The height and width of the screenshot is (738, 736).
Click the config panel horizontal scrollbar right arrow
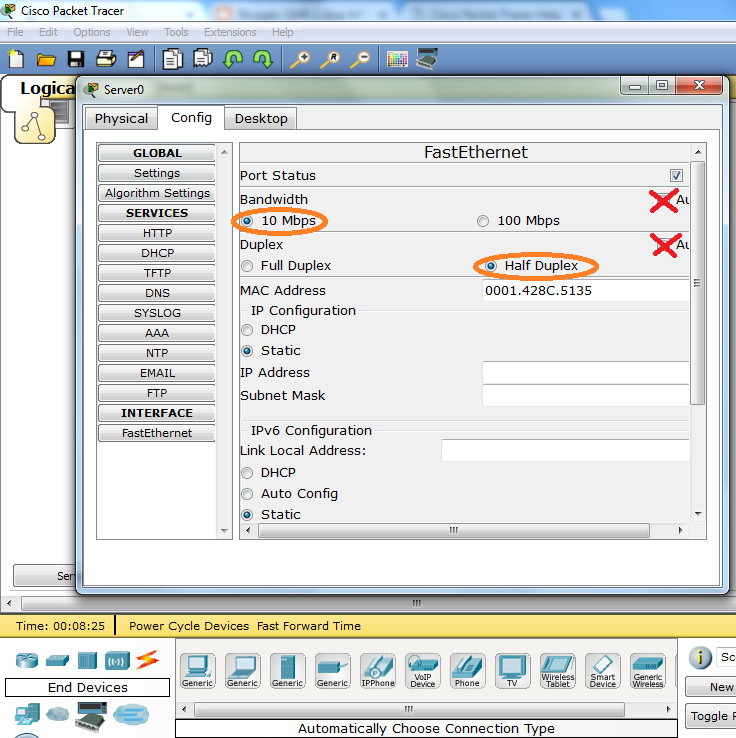(x=680, y=530)
